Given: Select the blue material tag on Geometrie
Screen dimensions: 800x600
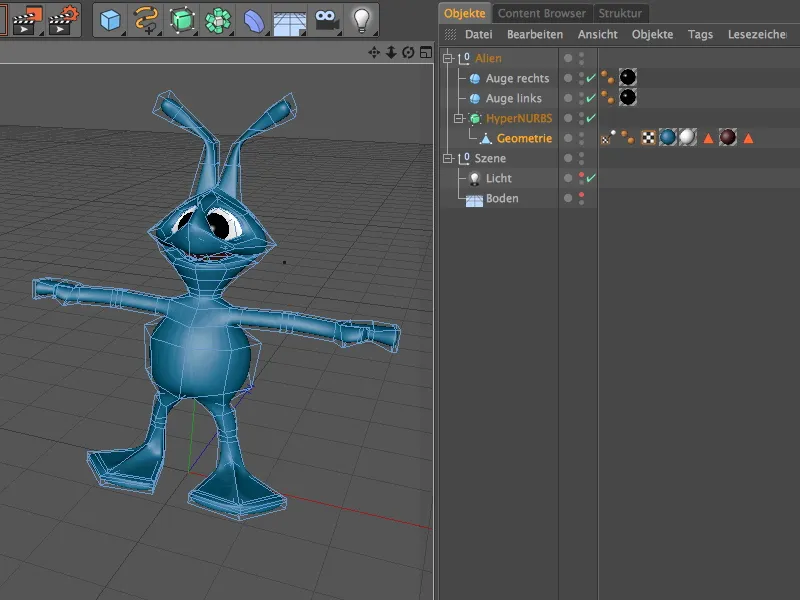Looking at the screenshot, I should [667, 137].
